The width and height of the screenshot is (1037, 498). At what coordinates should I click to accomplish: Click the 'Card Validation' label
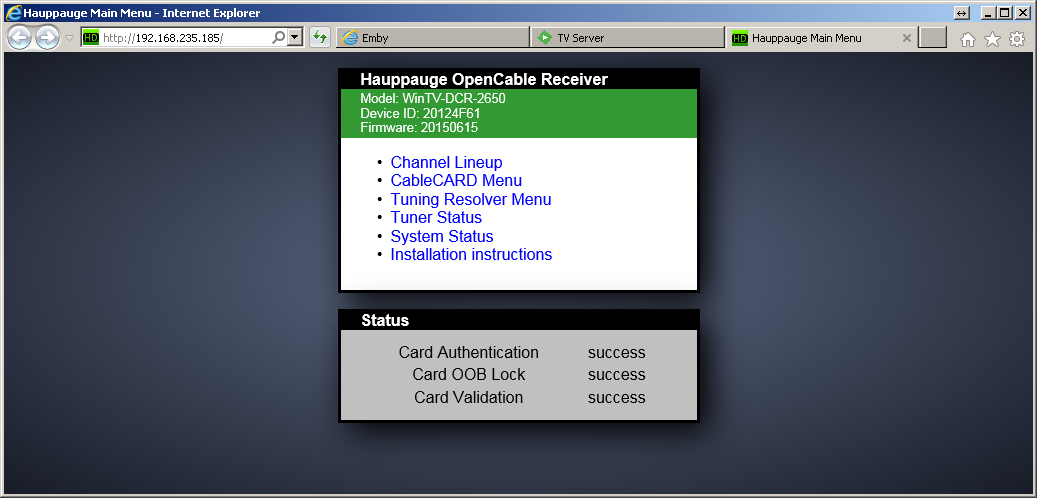(468, 397)
